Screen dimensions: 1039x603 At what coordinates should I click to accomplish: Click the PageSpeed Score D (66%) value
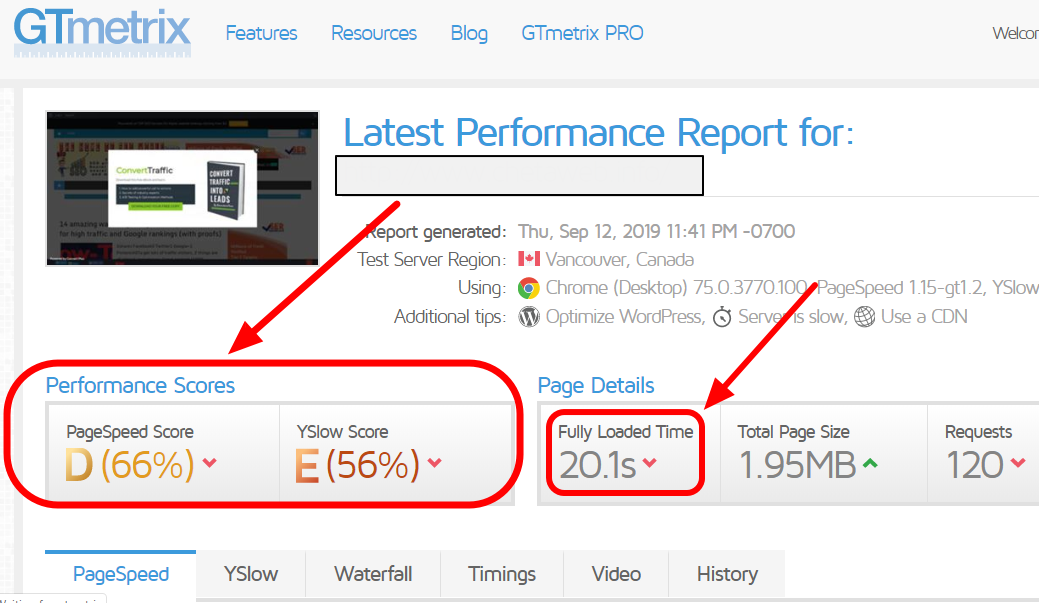(x=130, y=465)
